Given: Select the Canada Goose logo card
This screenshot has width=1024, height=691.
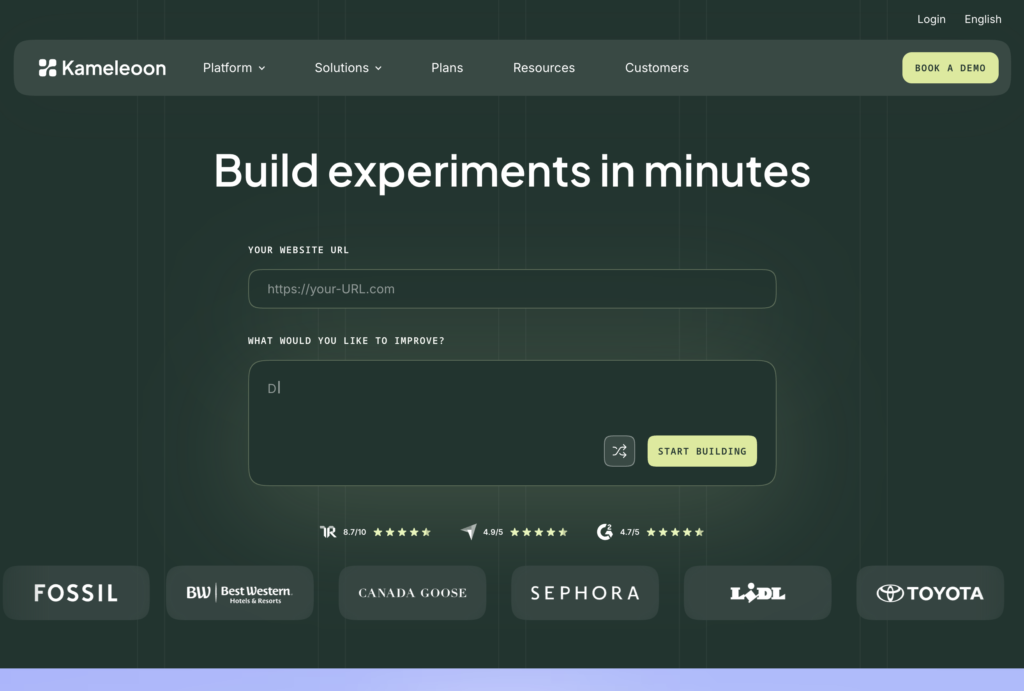Looking at the screenshot, I should 412,592.
